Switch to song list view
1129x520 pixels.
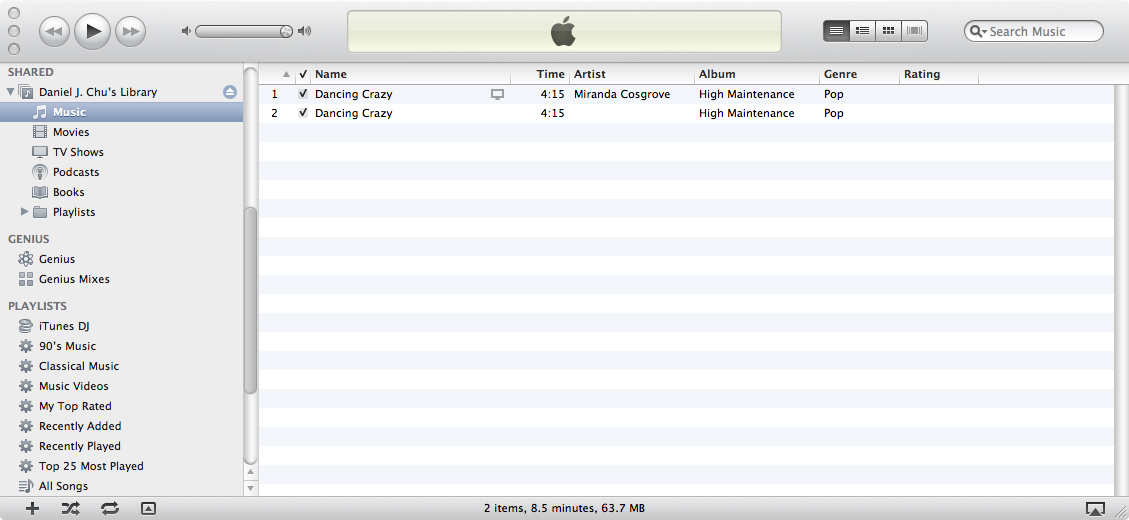(x=837, y=31)
